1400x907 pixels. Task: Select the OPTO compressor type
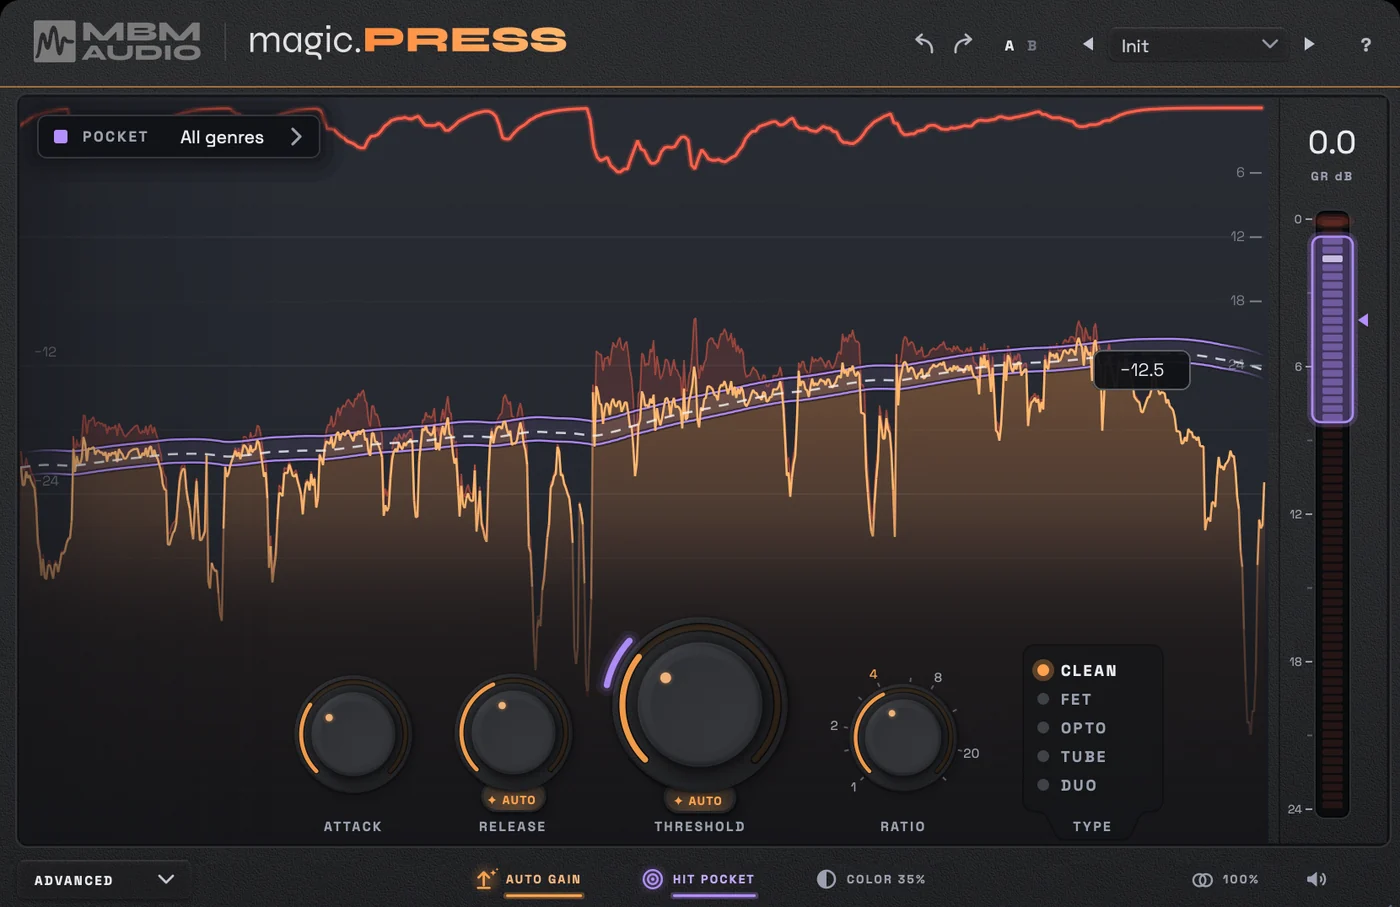[1072, 728]
